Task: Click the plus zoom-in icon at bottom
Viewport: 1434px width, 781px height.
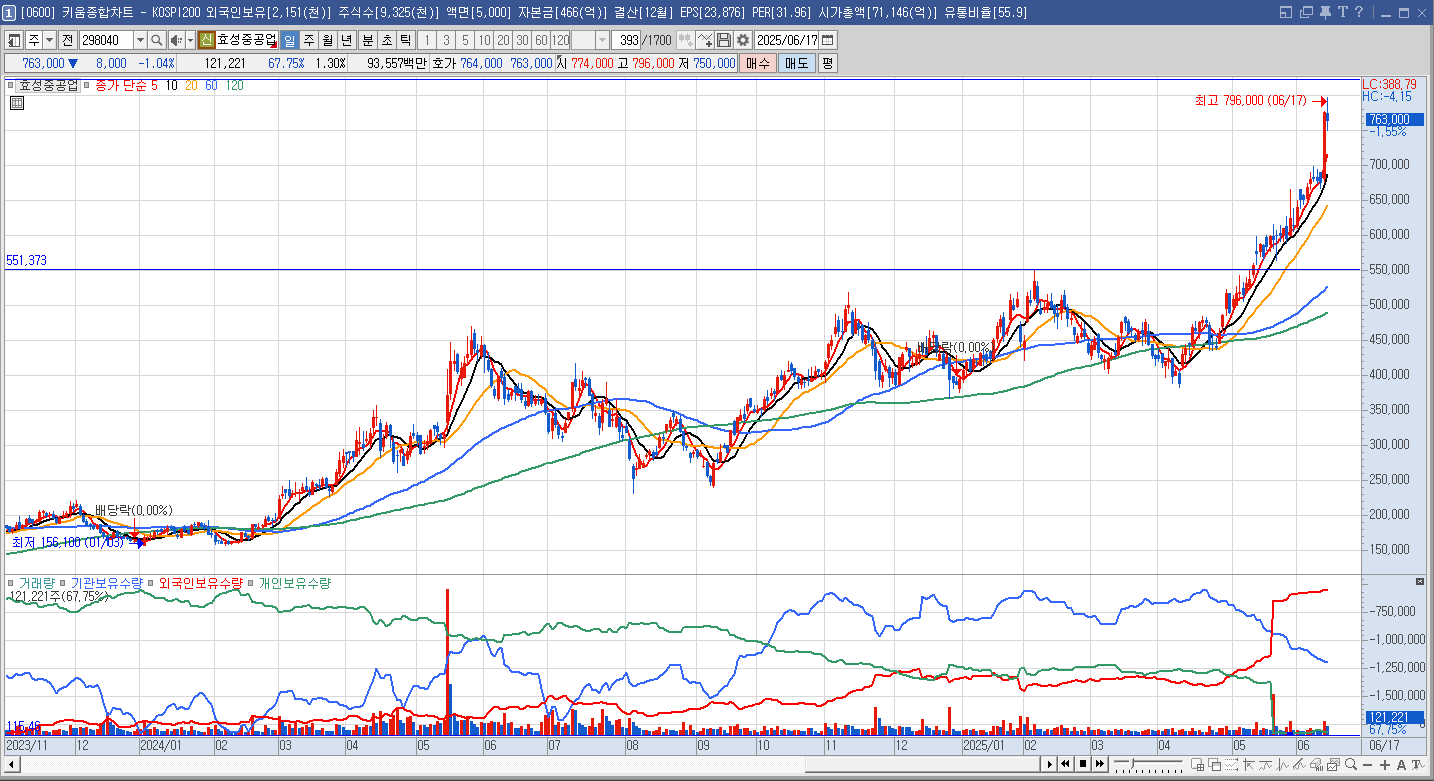Action: point(1385,765)
